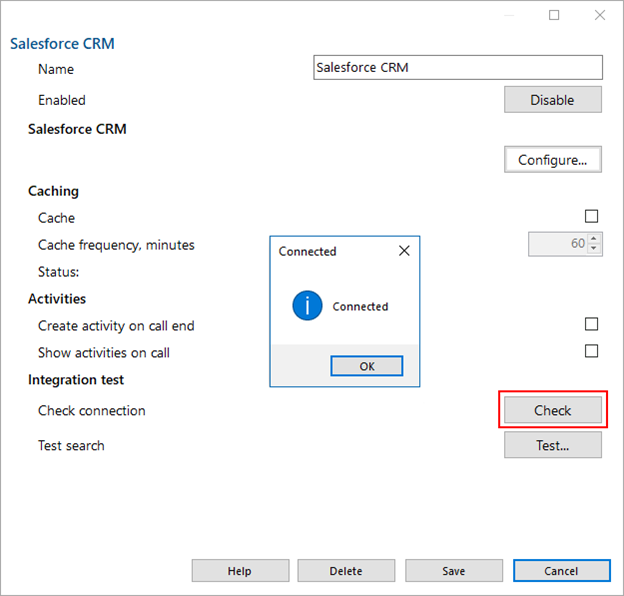Close the Salesforce CRM settings window
The image size is (624, 596).
tap(600, 15)
